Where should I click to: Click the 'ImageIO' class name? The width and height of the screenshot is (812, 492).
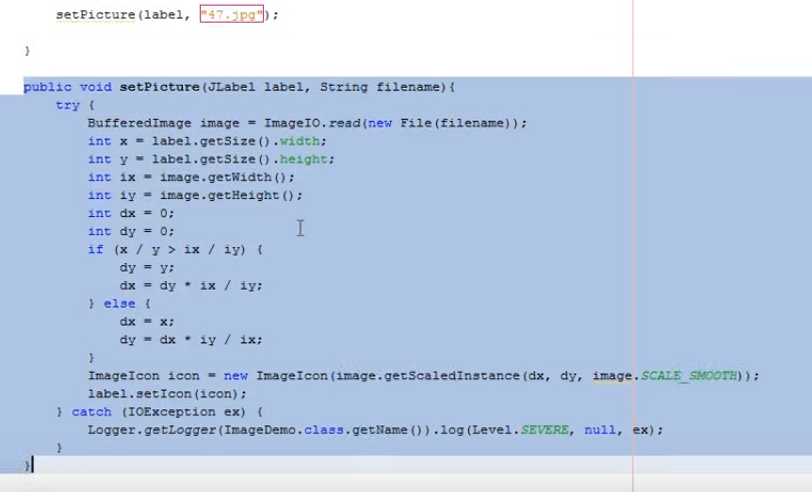tap(292, 123)
